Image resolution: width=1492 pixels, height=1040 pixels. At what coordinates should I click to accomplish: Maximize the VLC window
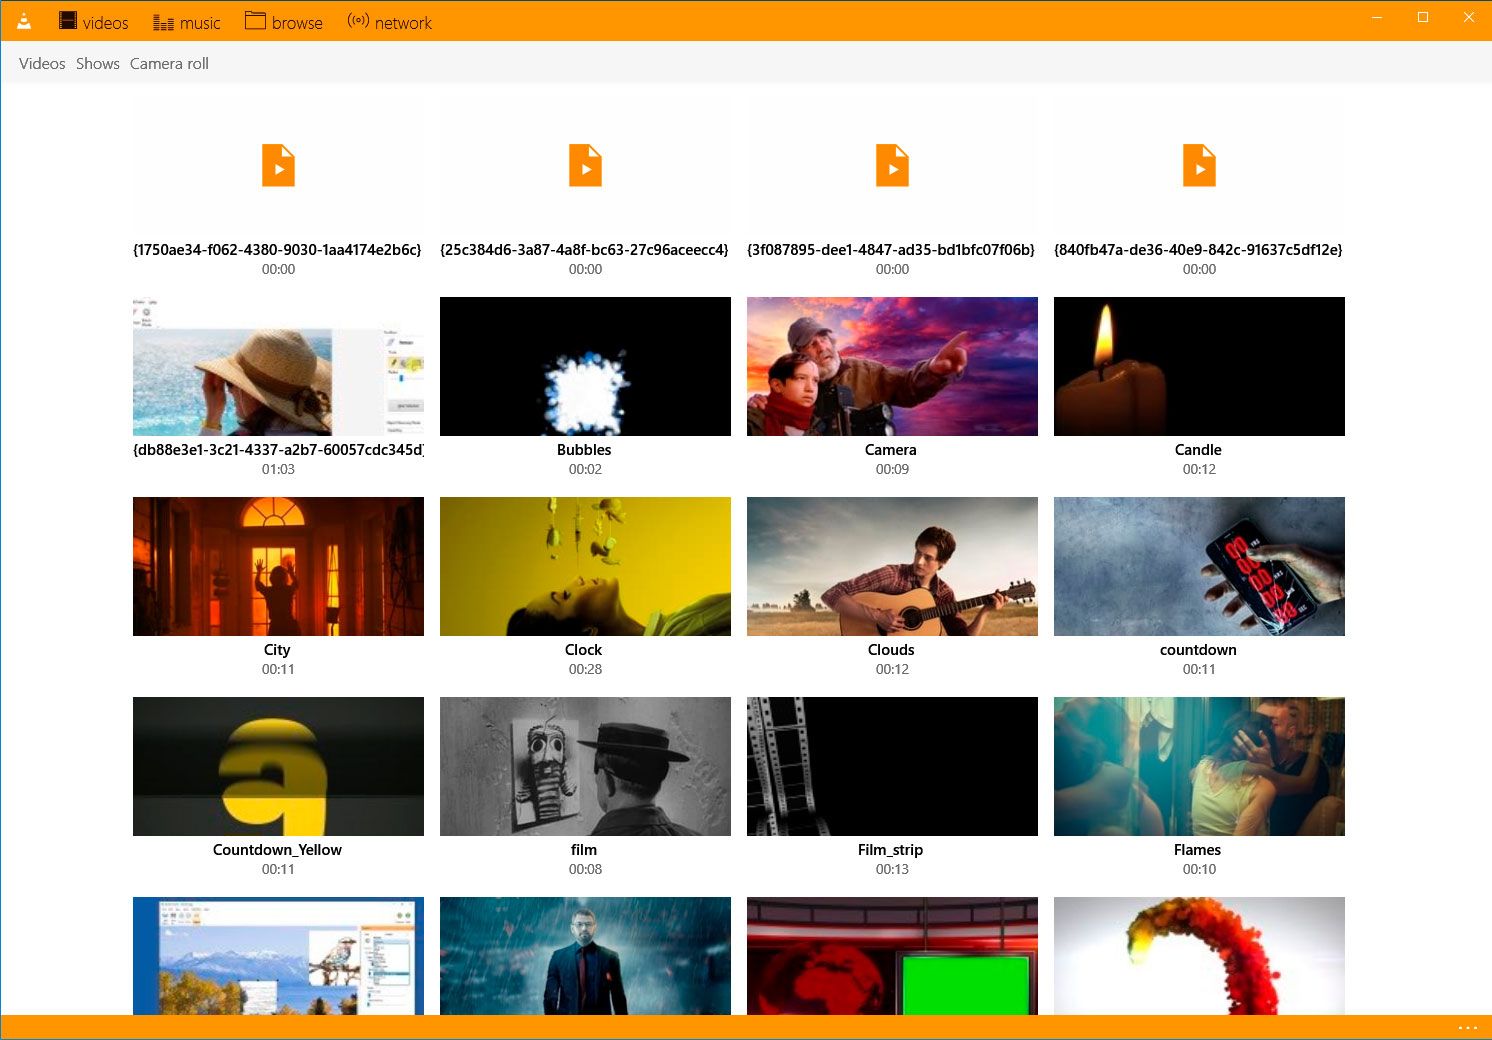[1422, 18]
